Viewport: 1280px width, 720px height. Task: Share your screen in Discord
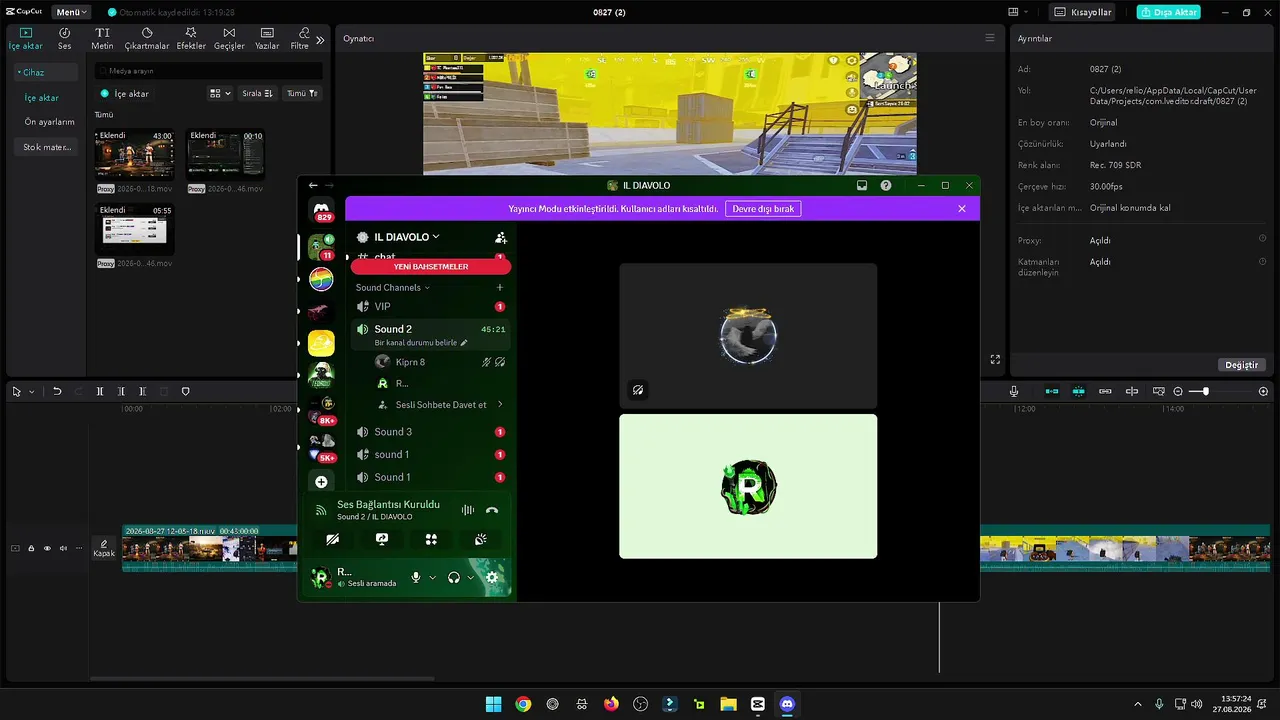click(382, 539)
